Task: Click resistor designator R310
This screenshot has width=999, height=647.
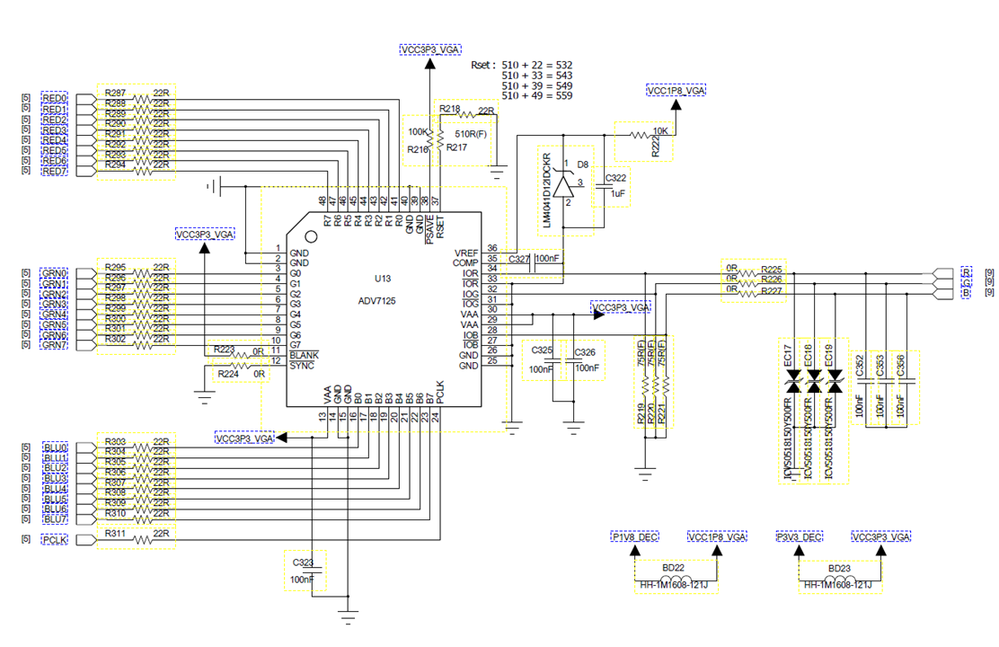Action: click(x=115, y=513)
